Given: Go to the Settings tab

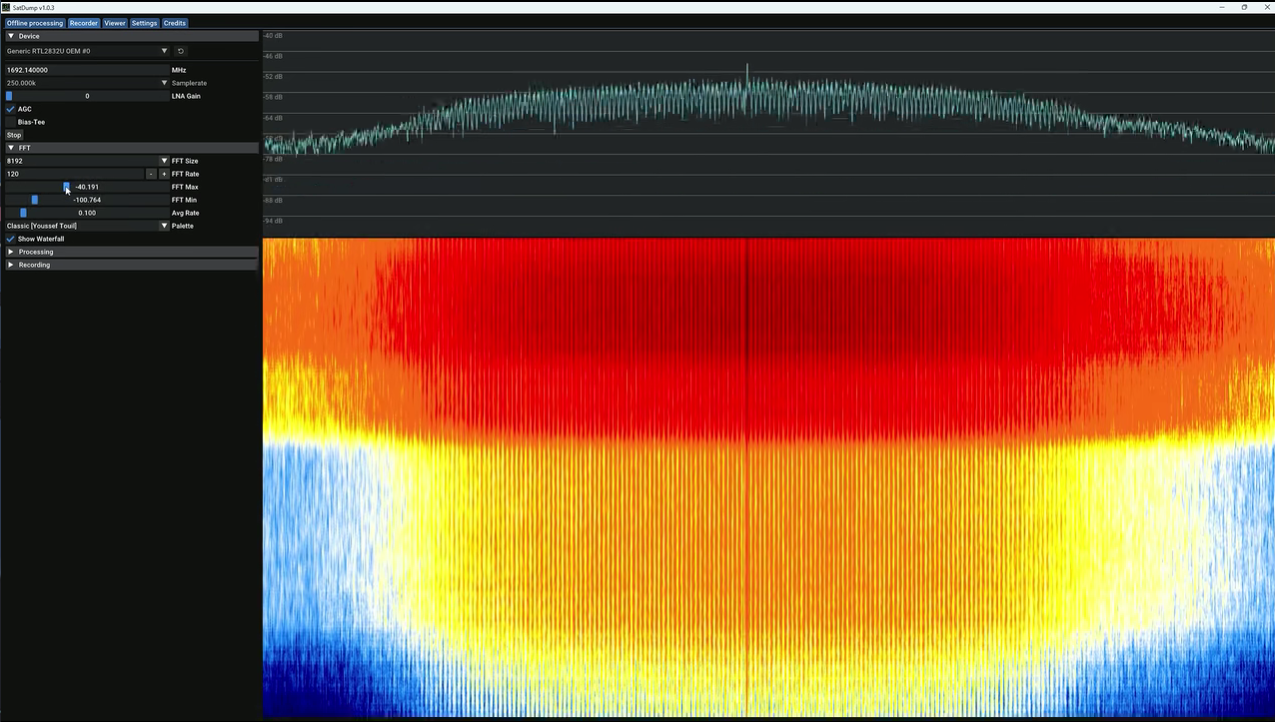Looking at the screenshot, I should pos(144,23).
